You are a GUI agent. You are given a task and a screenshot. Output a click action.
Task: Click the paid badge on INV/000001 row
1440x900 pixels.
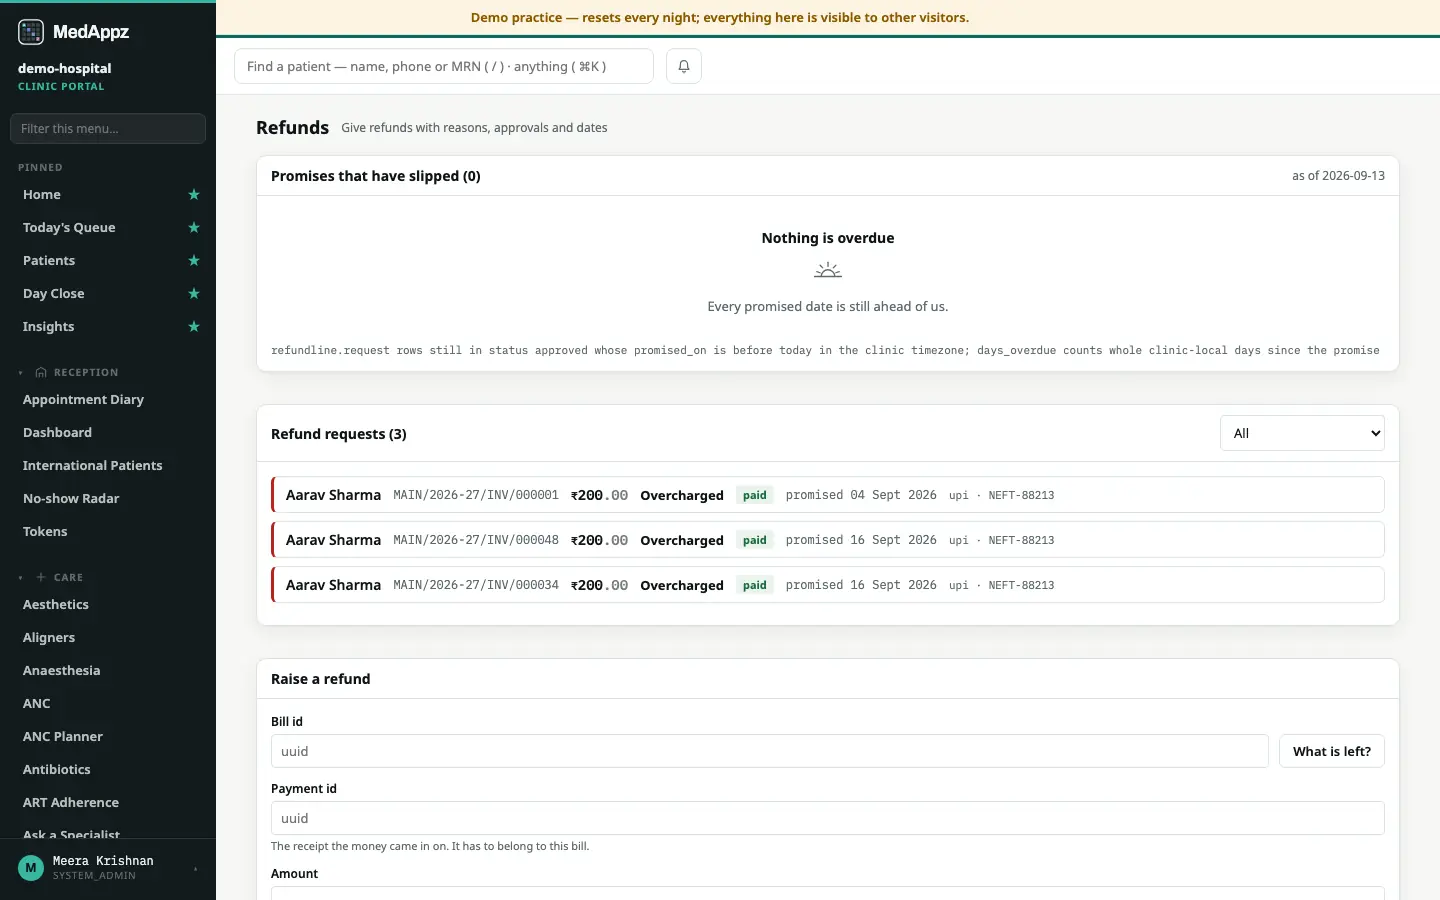755,495
